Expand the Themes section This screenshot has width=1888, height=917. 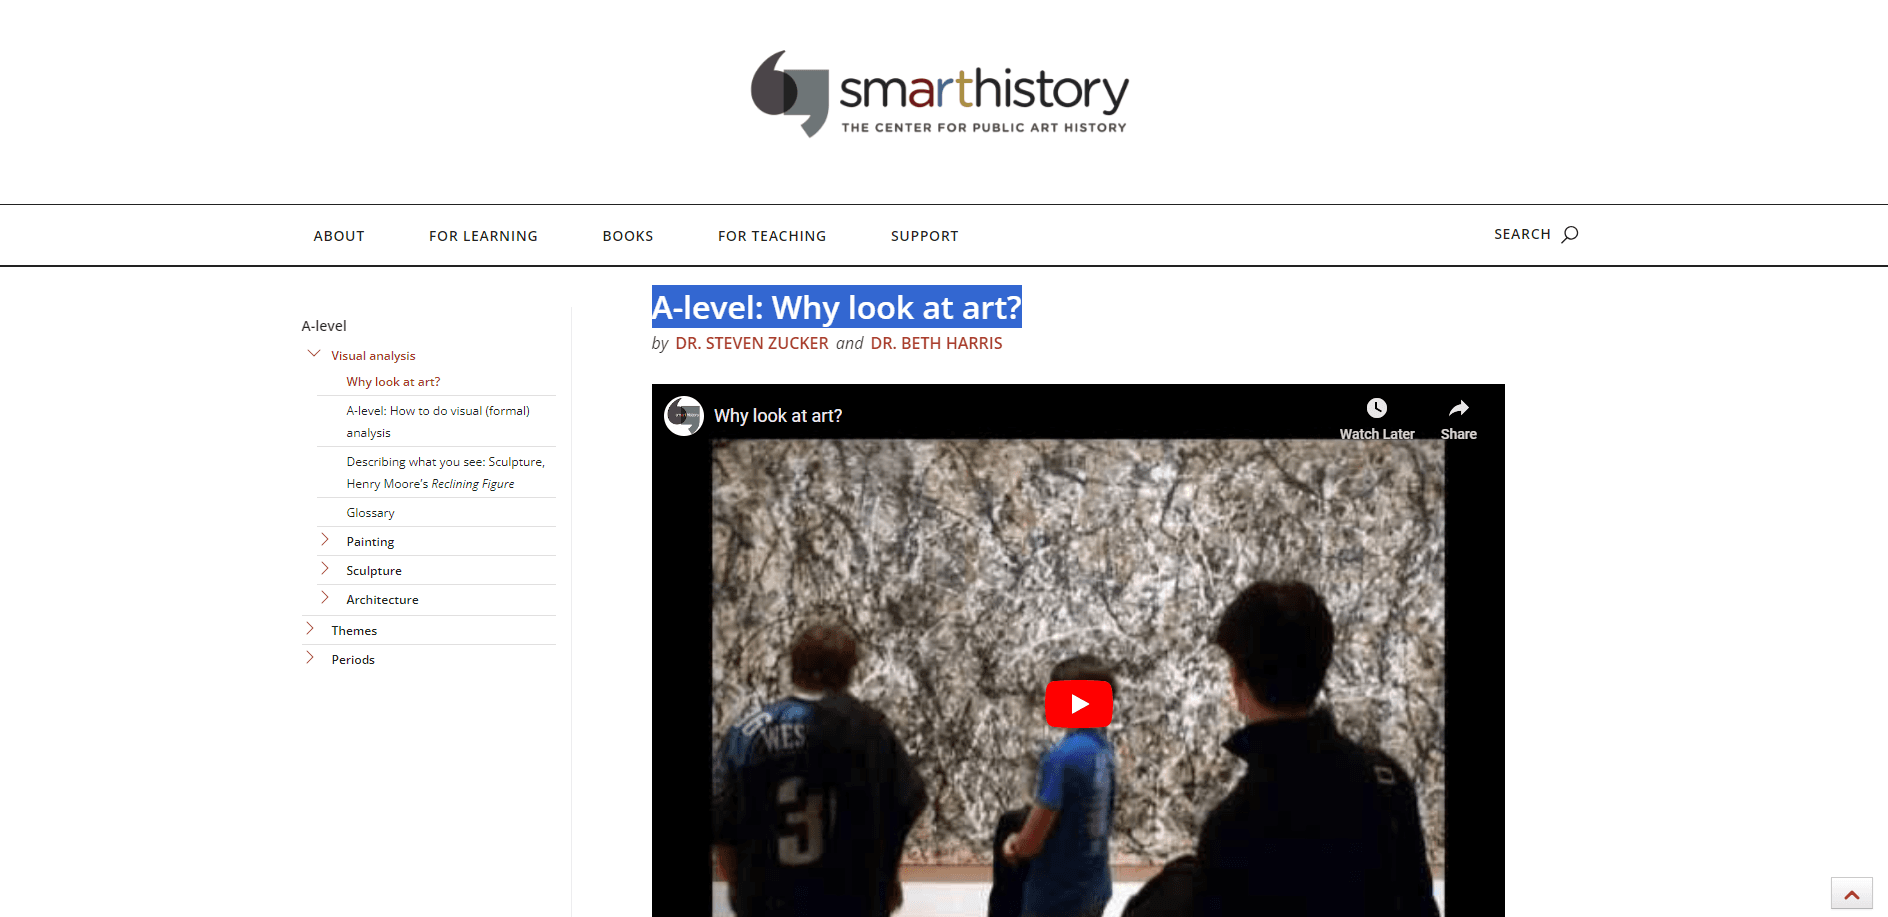309,629
